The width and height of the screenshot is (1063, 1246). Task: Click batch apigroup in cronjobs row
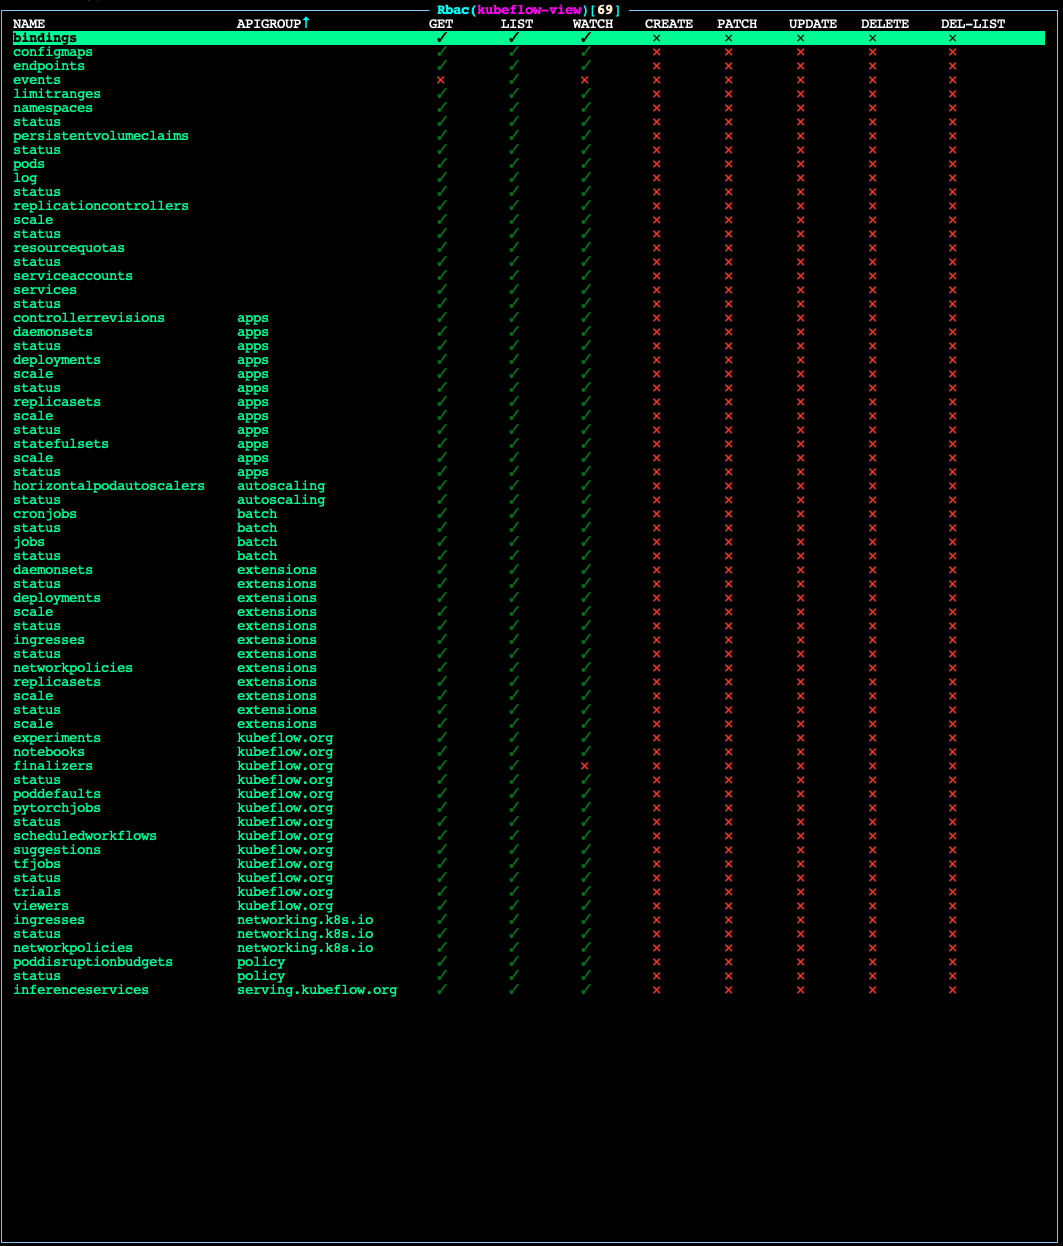257,514
